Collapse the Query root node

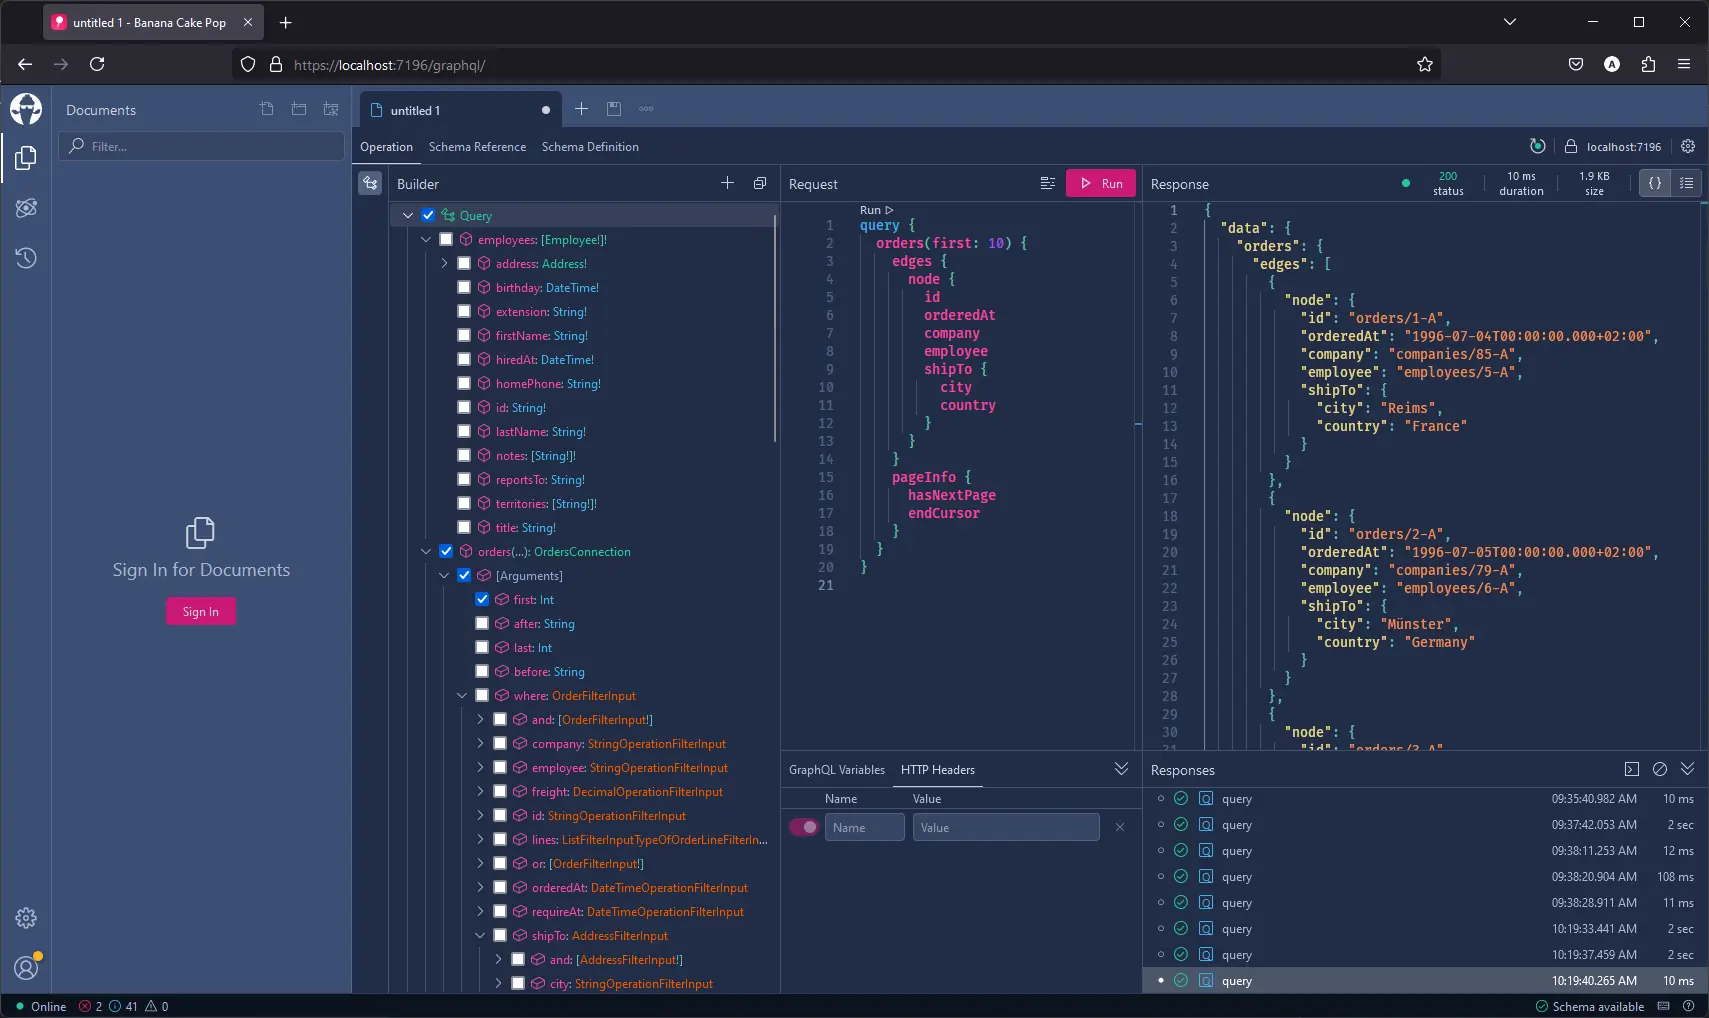[x=408, y=215]
